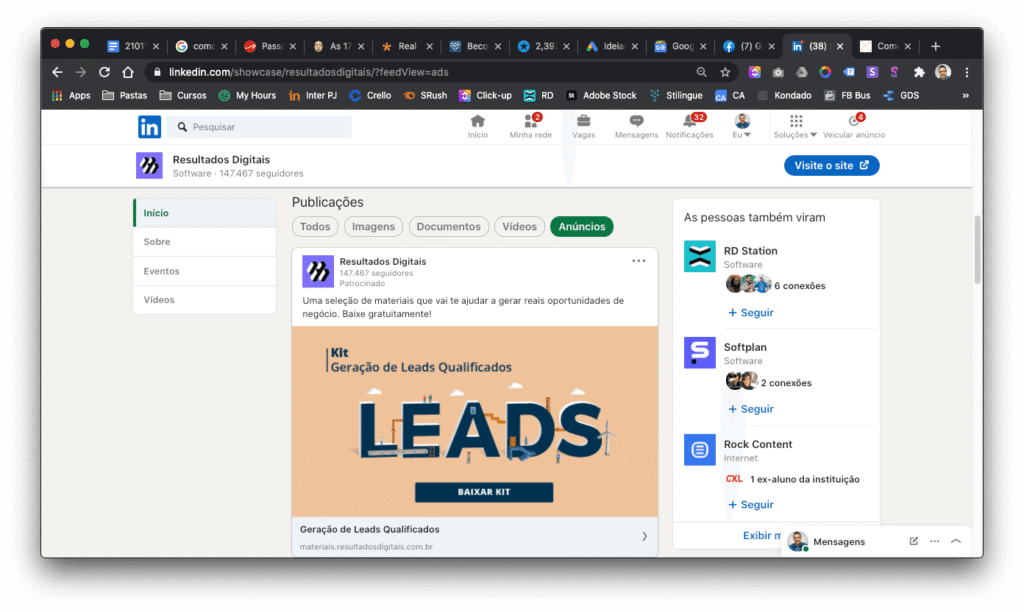Open post options three-dot menu

(x=638, y=261)
